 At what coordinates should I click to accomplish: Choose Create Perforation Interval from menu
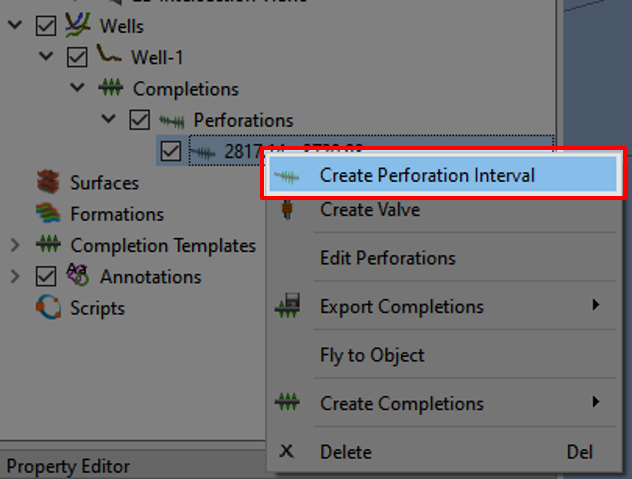427,175
